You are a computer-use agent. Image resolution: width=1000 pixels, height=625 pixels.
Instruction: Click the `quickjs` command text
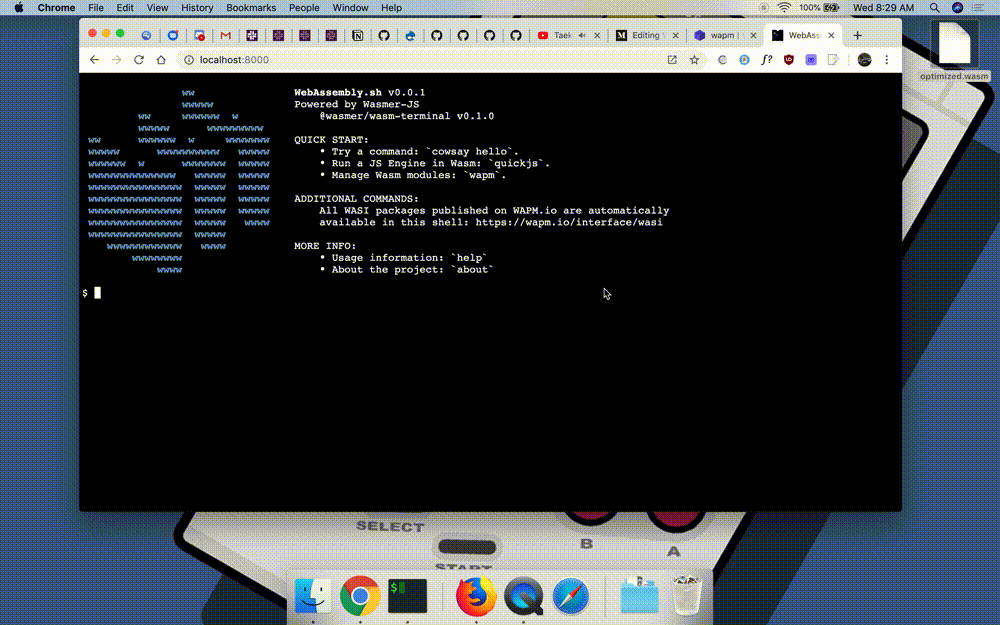coord(518,163)
